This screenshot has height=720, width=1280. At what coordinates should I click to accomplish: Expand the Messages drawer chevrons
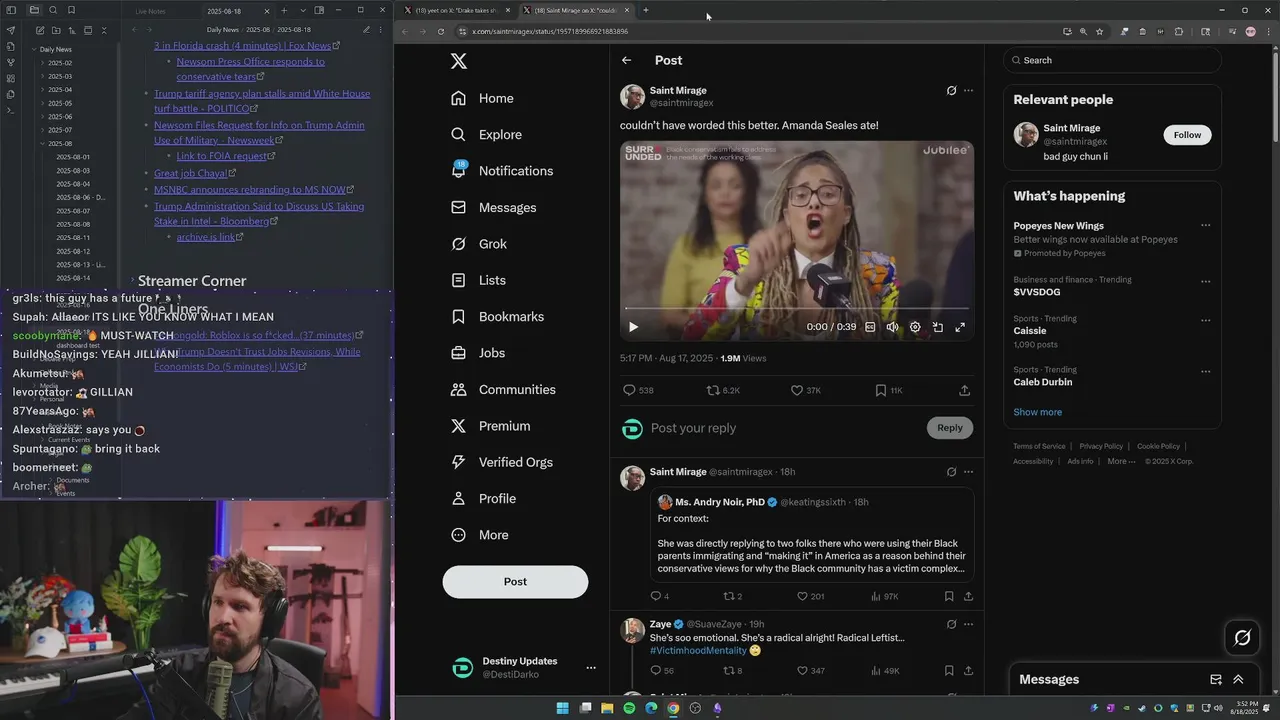(x=1238, y=680)
